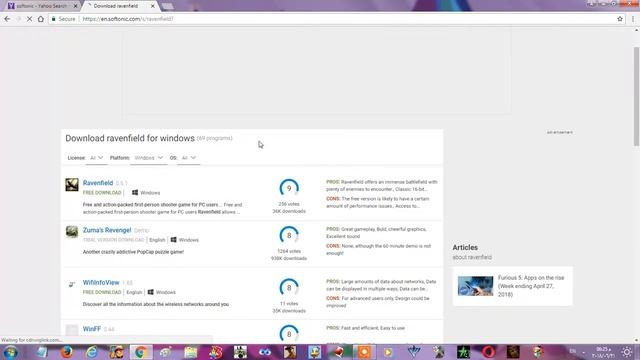Image resolution: width=640 pixels, height=360 pixels.
Task: Open Furious 5: Apps on the rise article
Action: (x=531, y=286)
